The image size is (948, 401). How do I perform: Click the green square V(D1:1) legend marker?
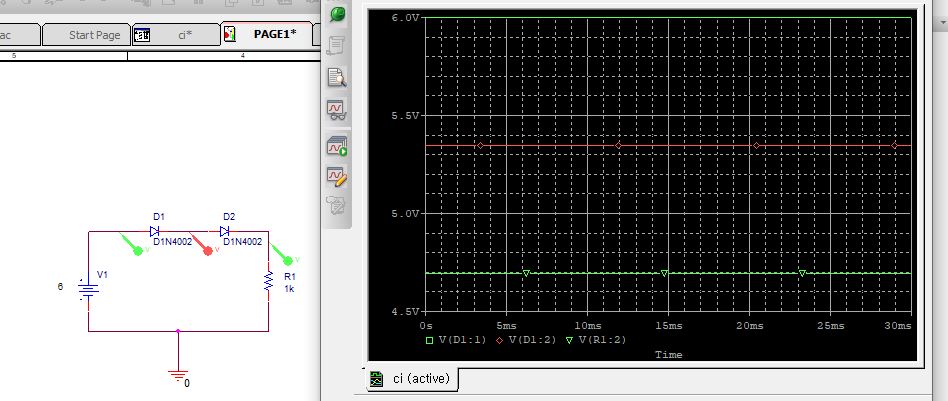click(x=430, y=341)
